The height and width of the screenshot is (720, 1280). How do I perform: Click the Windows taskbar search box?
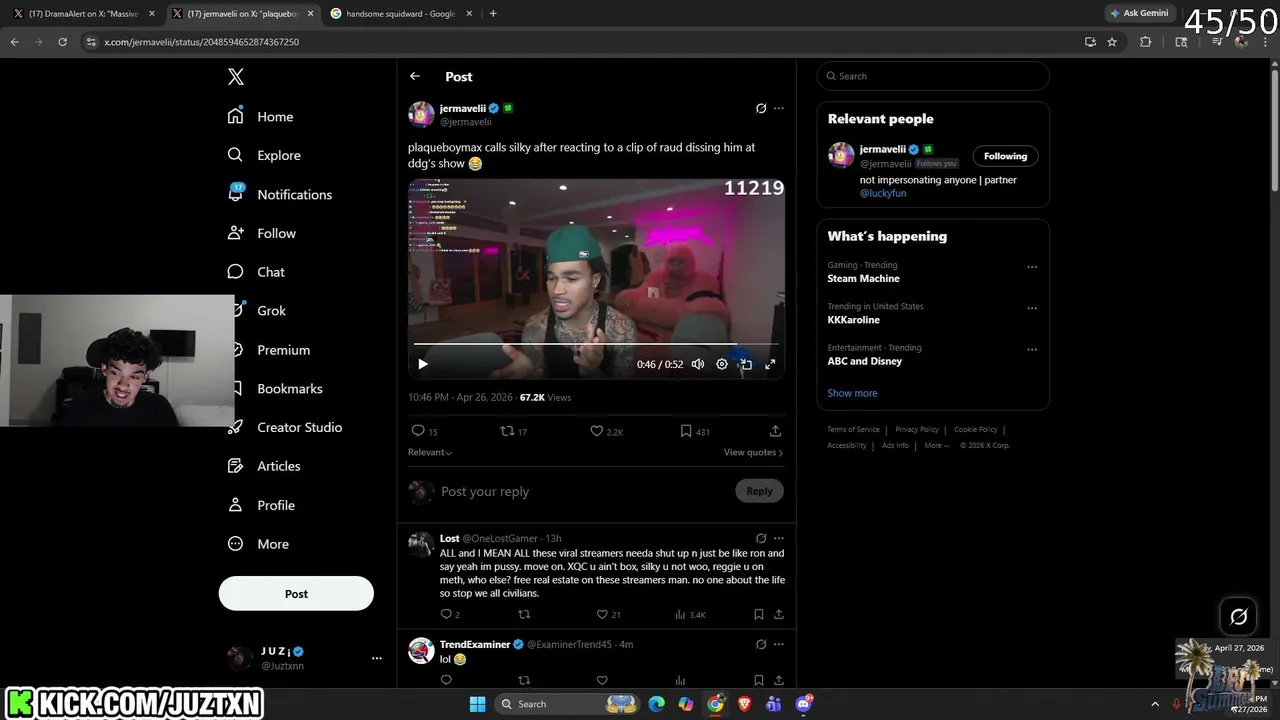click(x=567, y=704)
